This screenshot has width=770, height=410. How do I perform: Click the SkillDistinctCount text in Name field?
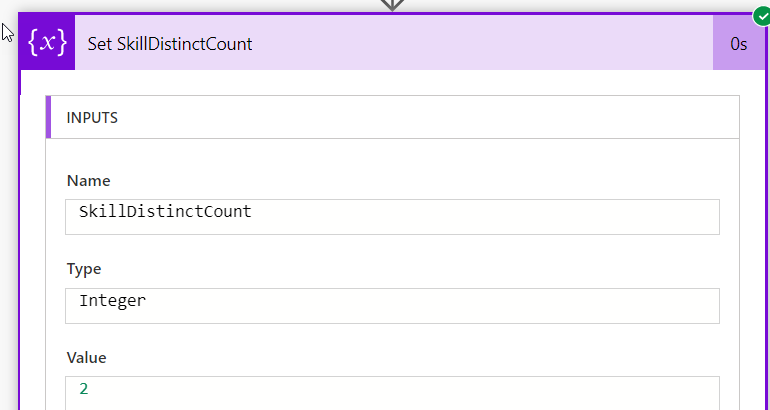165,212
